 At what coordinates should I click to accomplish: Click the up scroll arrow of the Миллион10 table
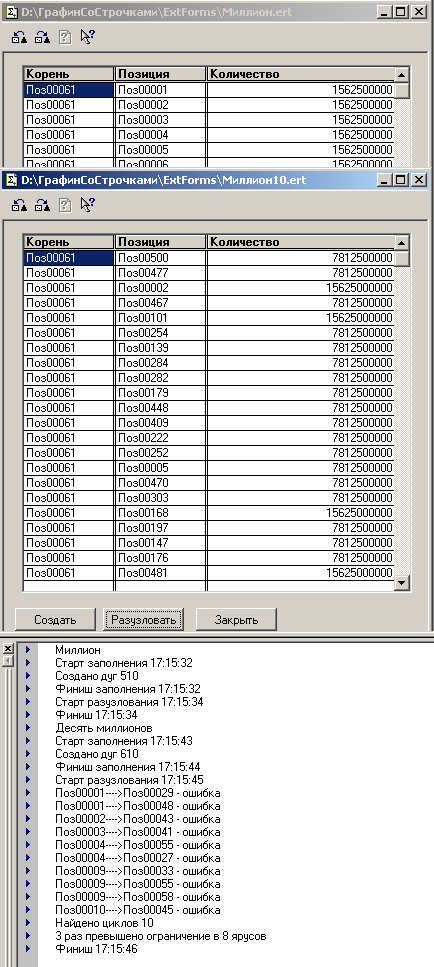coord(402,242)
